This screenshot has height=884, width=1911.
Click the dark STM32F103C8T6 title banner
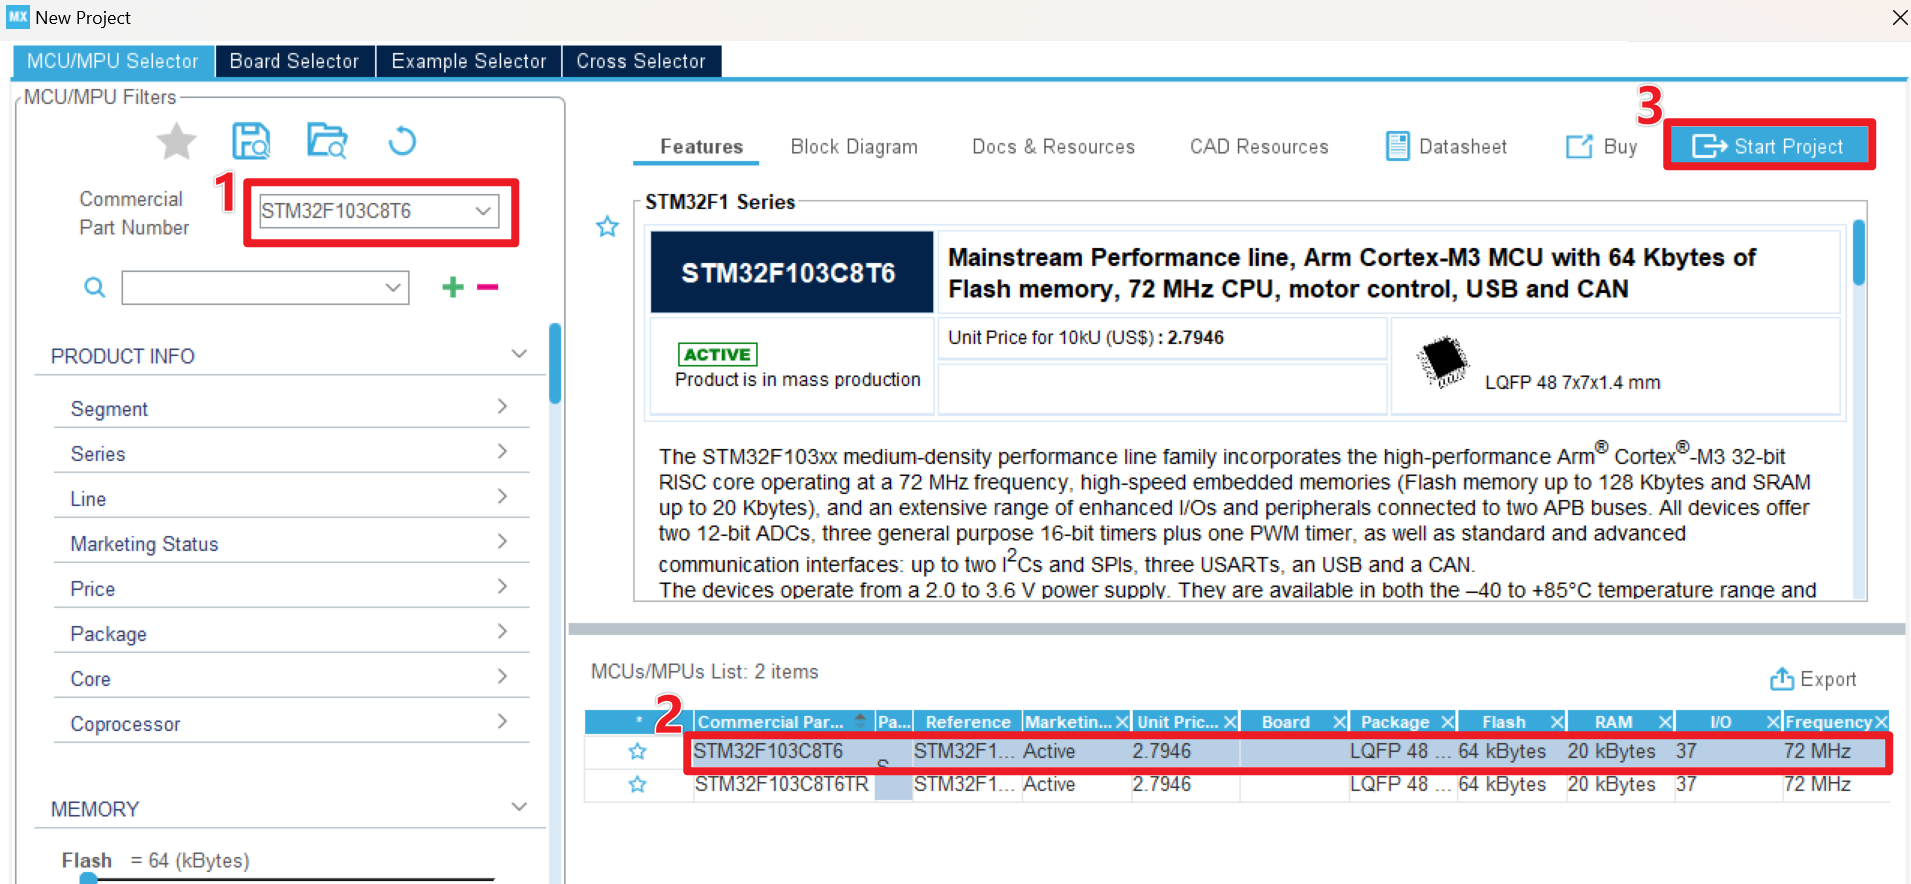pos(792,273)
